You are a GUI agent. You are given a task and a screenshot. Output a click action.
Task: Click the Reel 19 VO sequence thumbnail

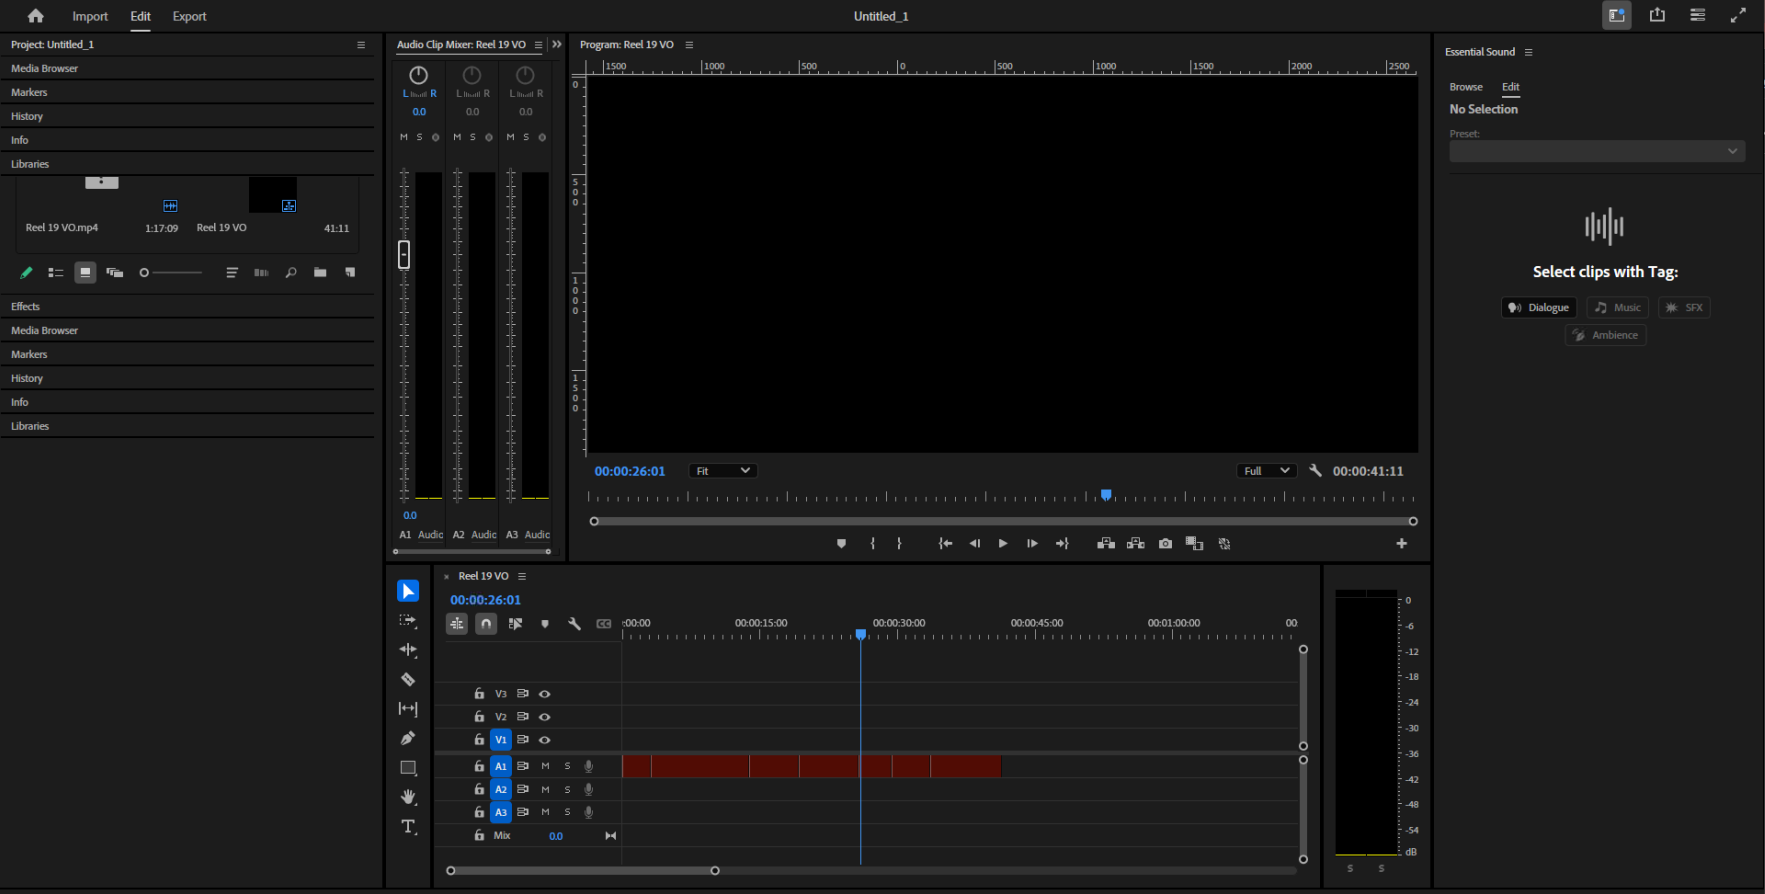click(272, 195)
